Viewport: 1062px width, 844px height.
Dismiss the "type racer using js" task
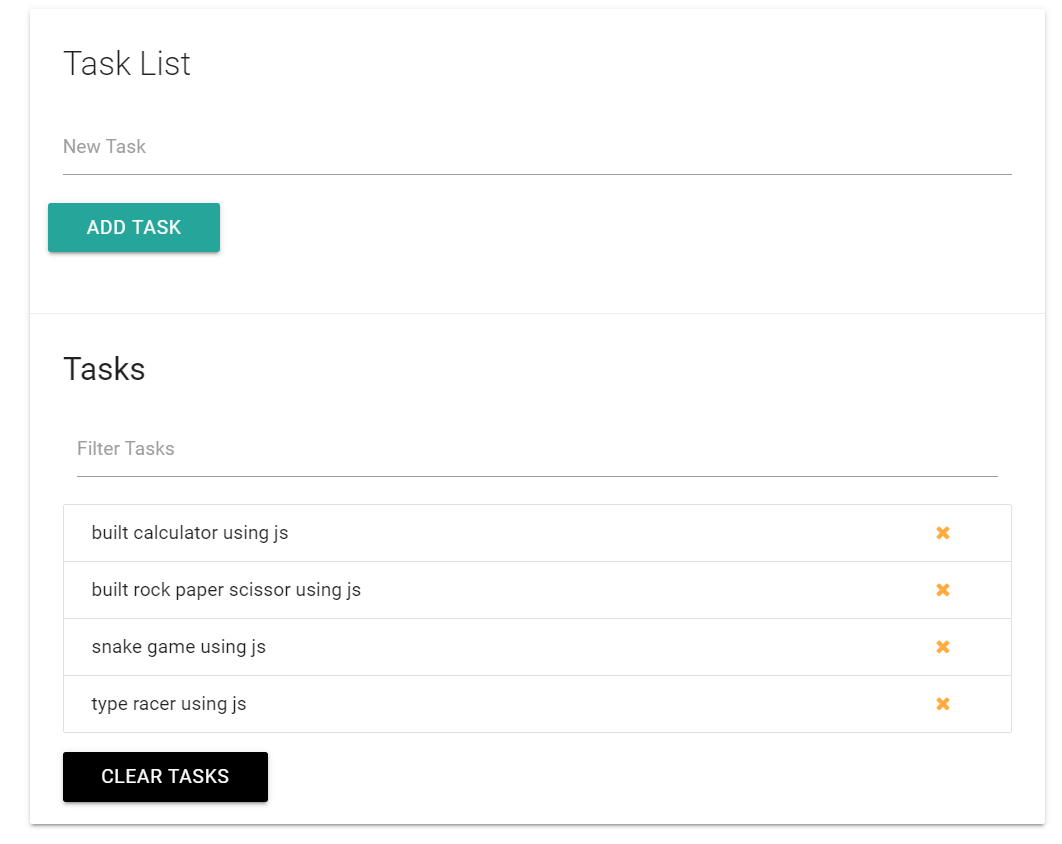point(942,703)
